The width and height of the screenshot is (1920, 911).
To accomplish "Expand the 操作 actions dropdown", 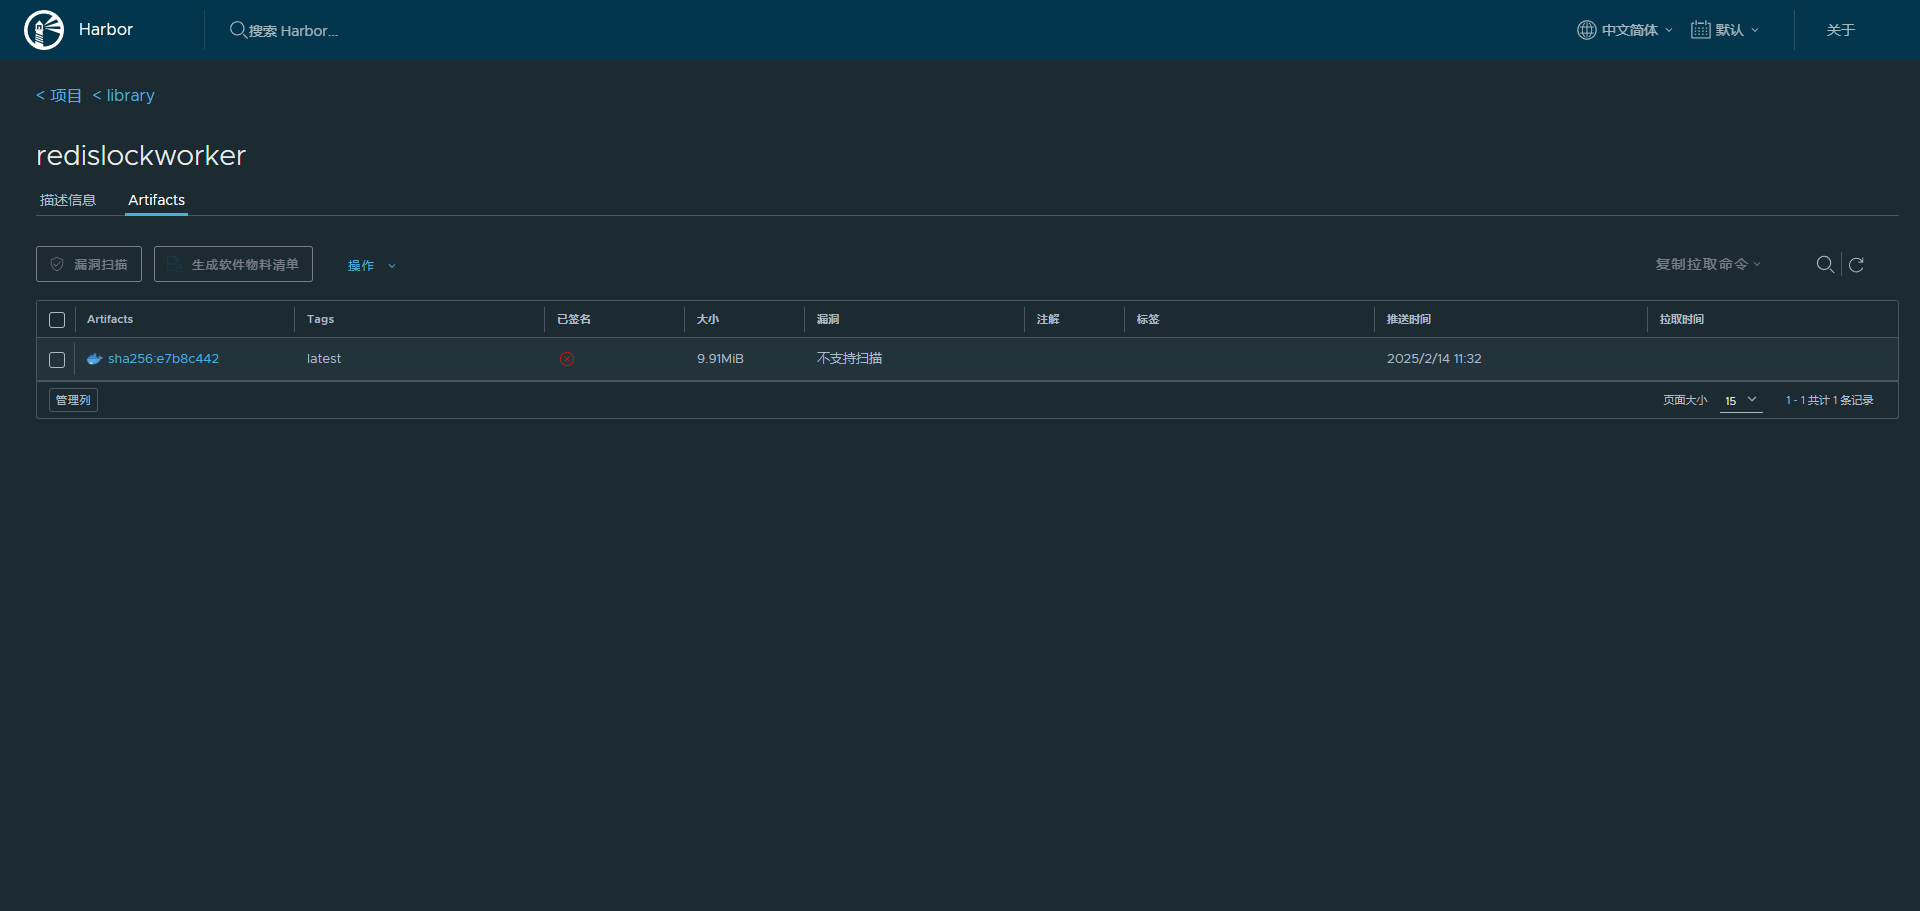I will coord(372,265).
